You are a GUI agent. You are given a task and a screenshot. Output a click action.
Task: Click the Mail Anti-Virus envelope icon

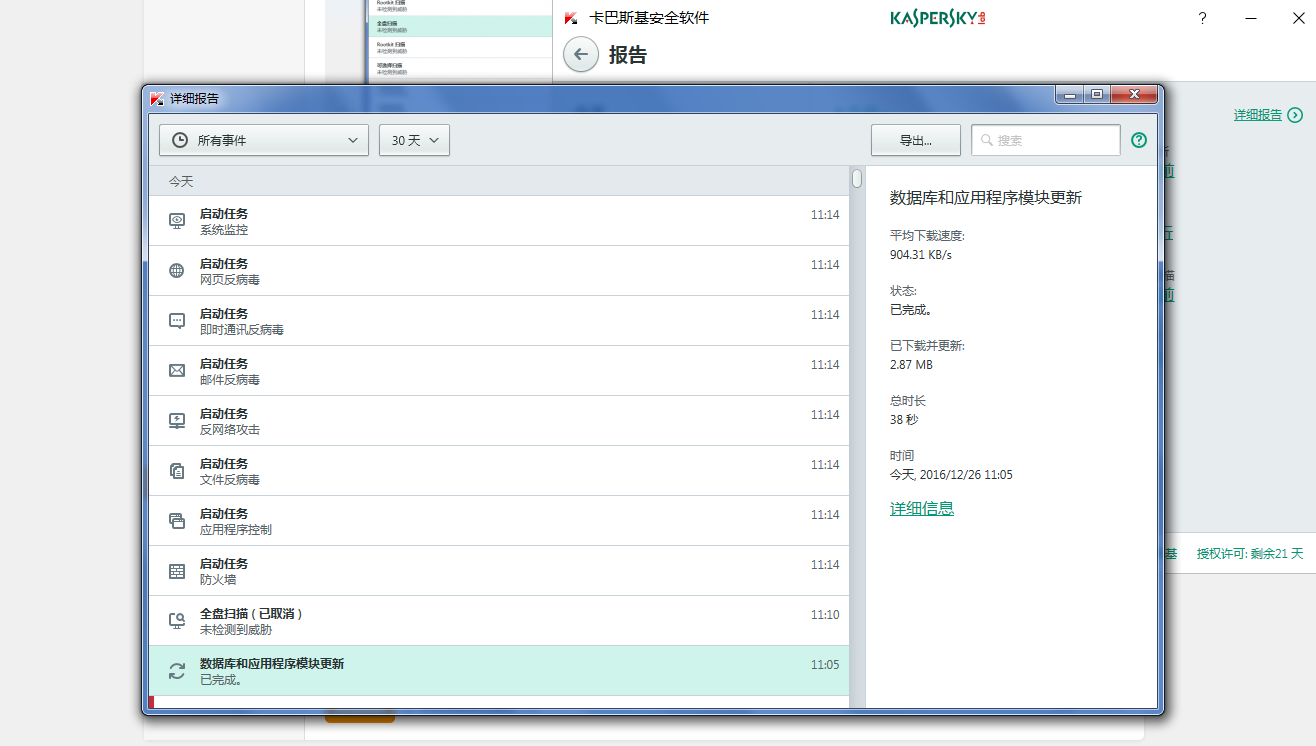pyautogui.click(x=177, y=371)
